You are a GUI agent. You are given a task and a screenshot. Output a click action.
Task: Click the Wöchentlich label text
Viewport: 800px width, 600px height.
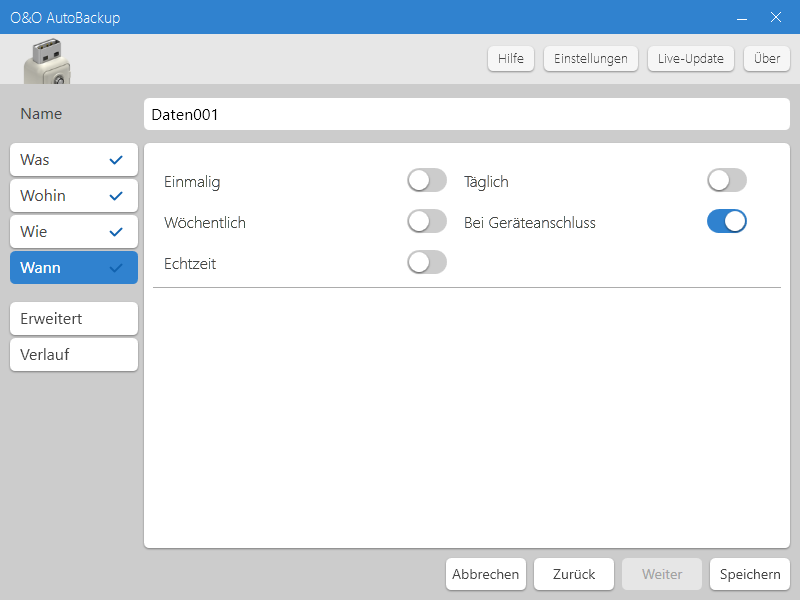click(205, 222)
